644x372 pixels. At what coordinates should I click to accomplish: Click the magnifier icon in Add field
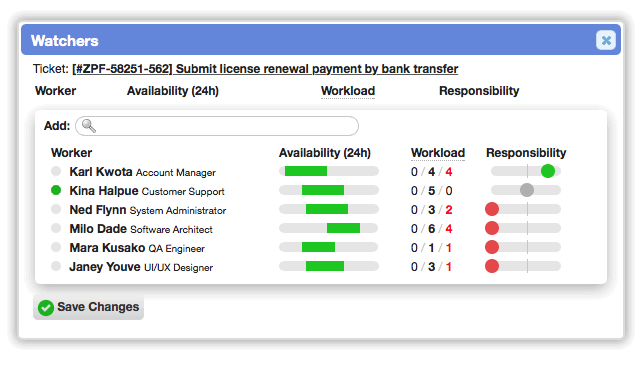click(88, 126)
